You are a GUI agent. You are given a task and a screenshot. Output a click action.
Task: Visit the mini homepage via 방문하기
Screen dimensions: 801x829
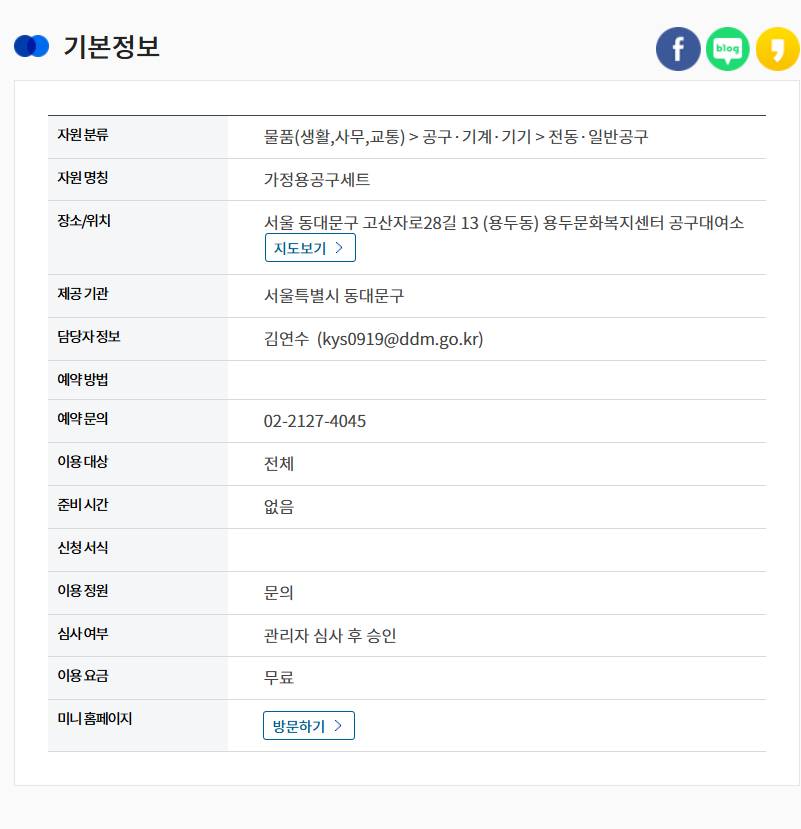[309, 726]
